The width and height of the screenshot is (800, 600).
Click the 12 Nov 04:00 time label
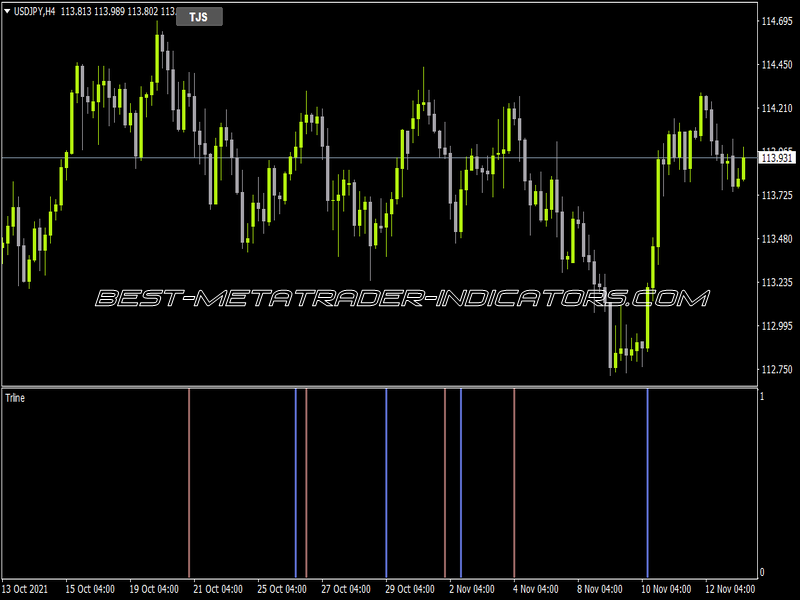(730, 589)
